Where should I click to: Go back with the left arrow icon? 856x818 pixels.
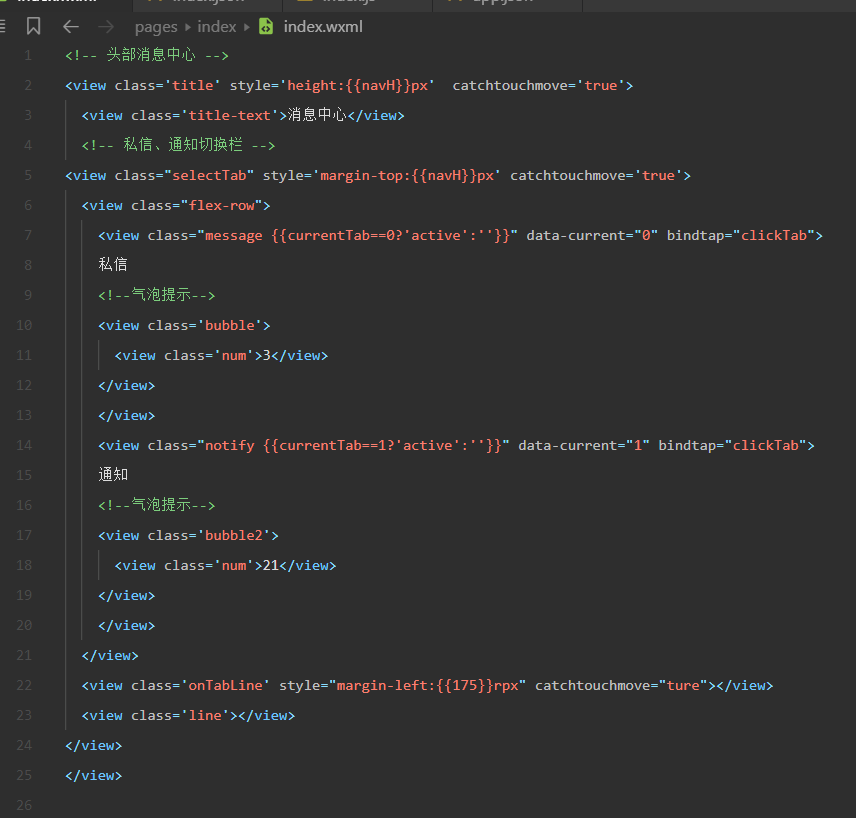[71, 26]
